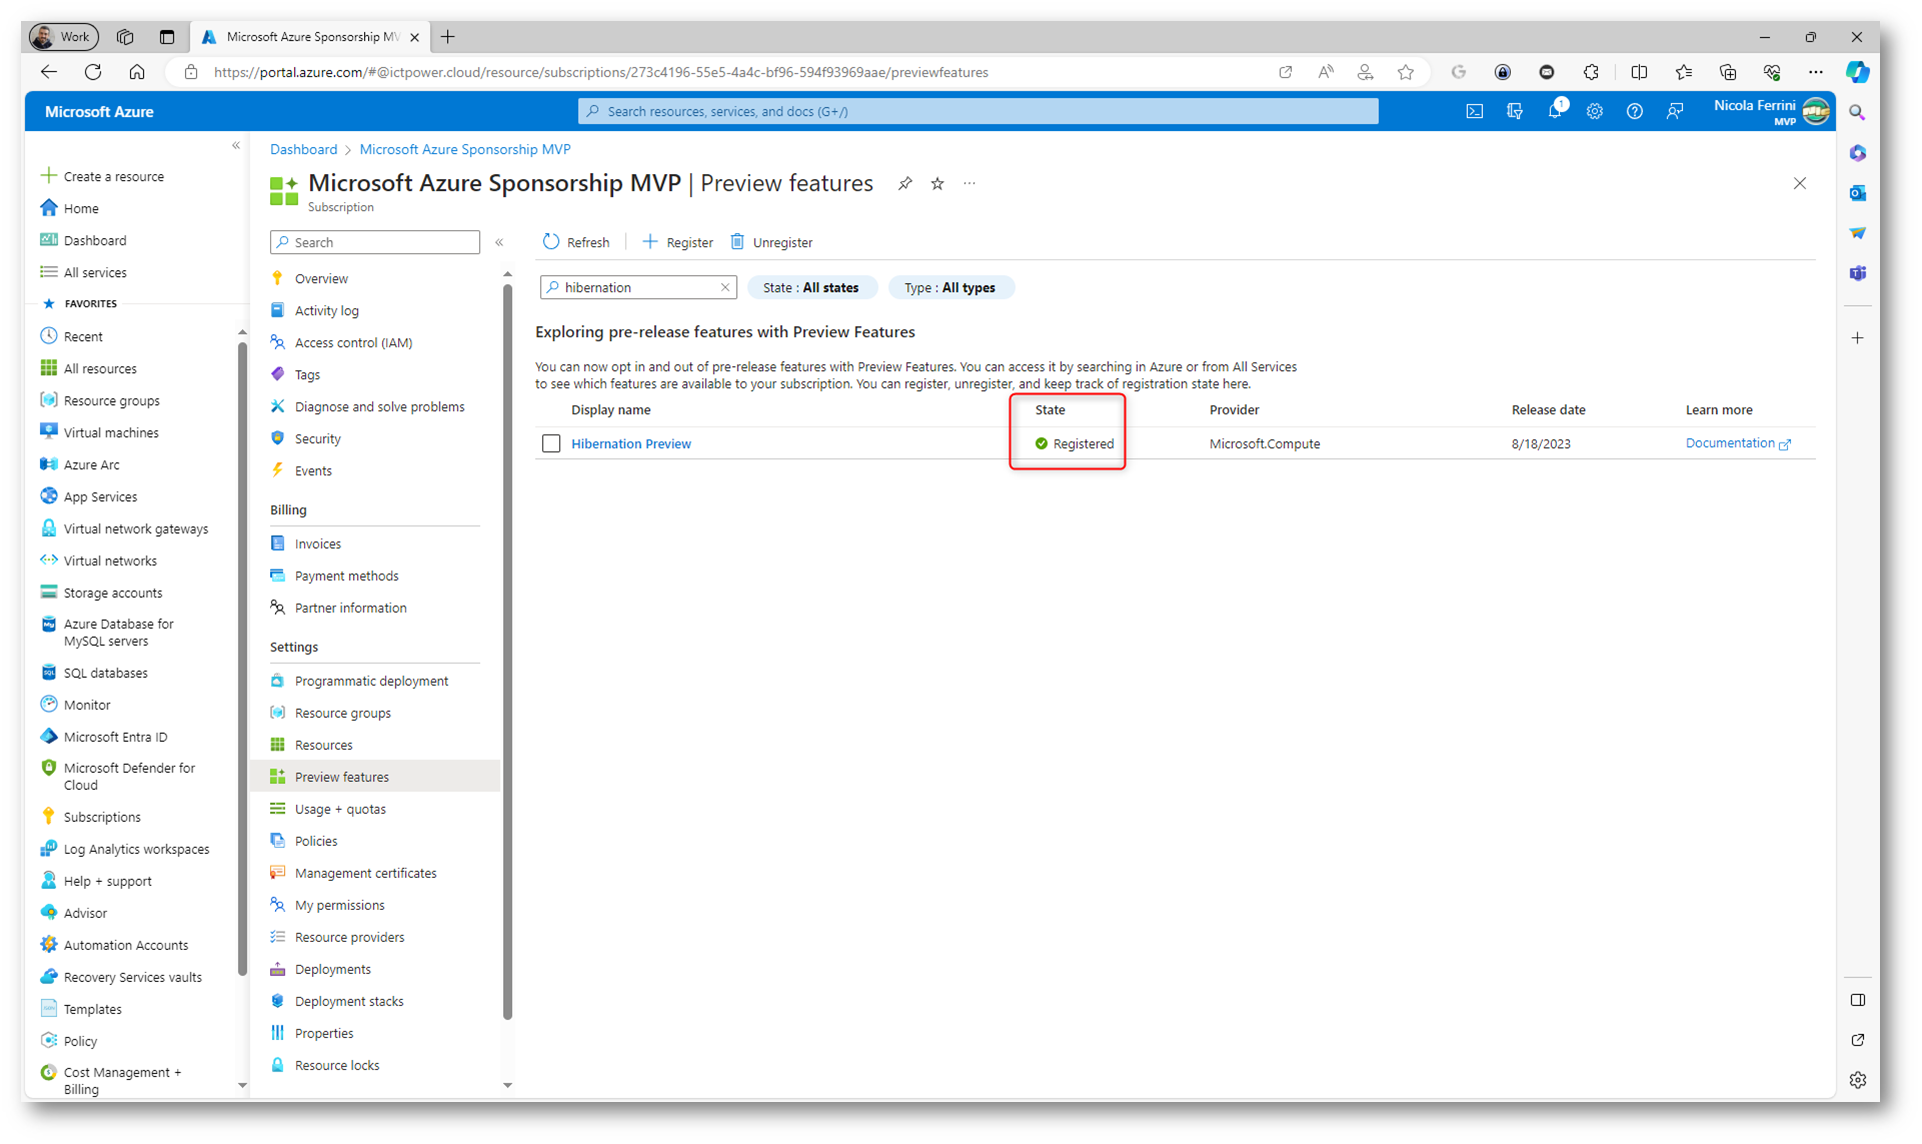This screenshot has width=1922, height=1144.
Task: Close the Microsoft Azure Sponsorship tab
Action: (414, 37)
